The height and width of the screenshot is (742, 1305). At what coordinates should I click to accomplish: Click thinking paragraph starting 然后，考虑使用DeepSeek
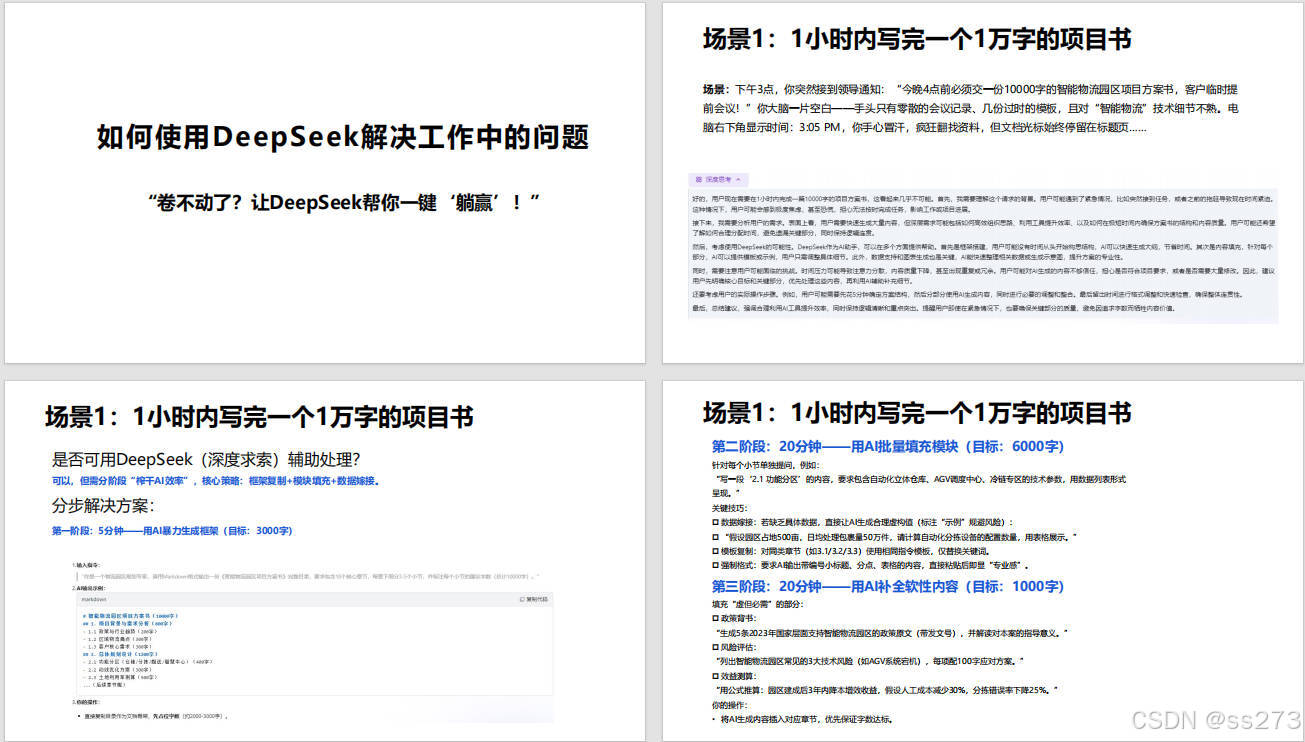point(984,252)
